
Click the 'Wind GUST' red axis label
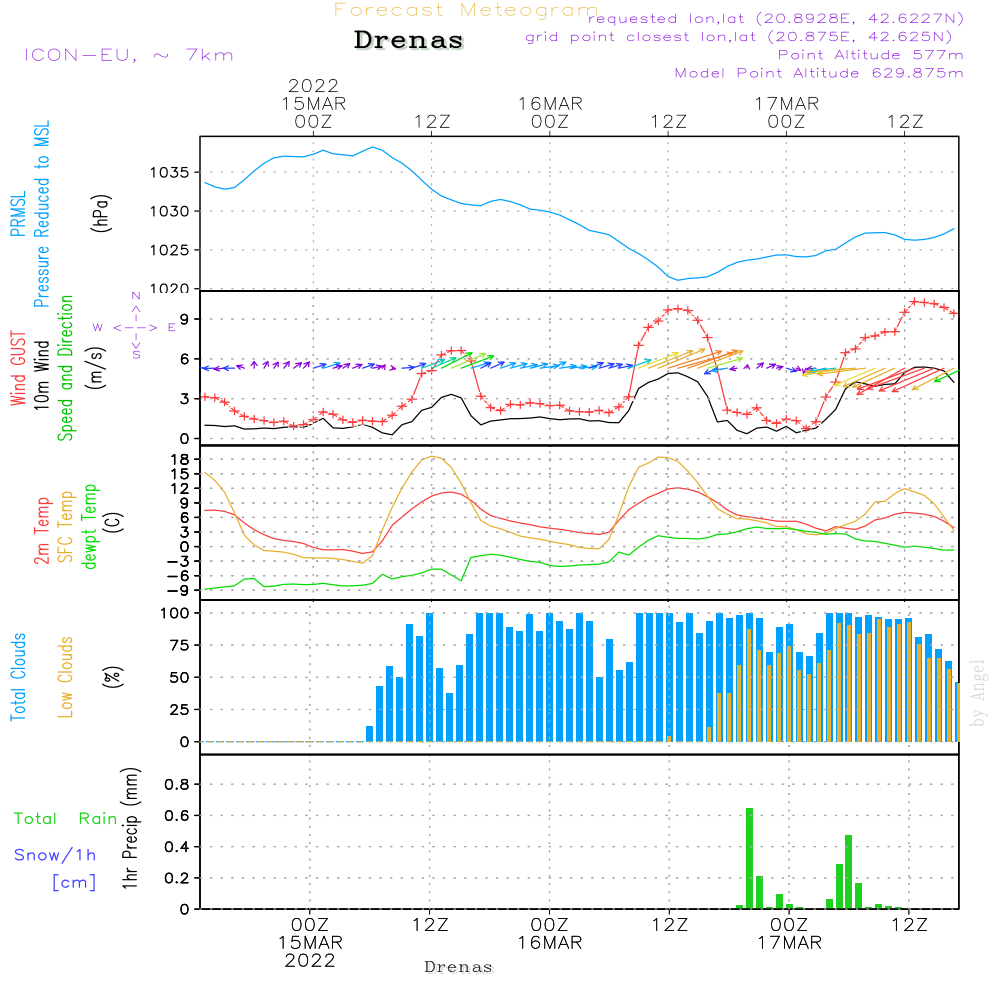[18, 368]
